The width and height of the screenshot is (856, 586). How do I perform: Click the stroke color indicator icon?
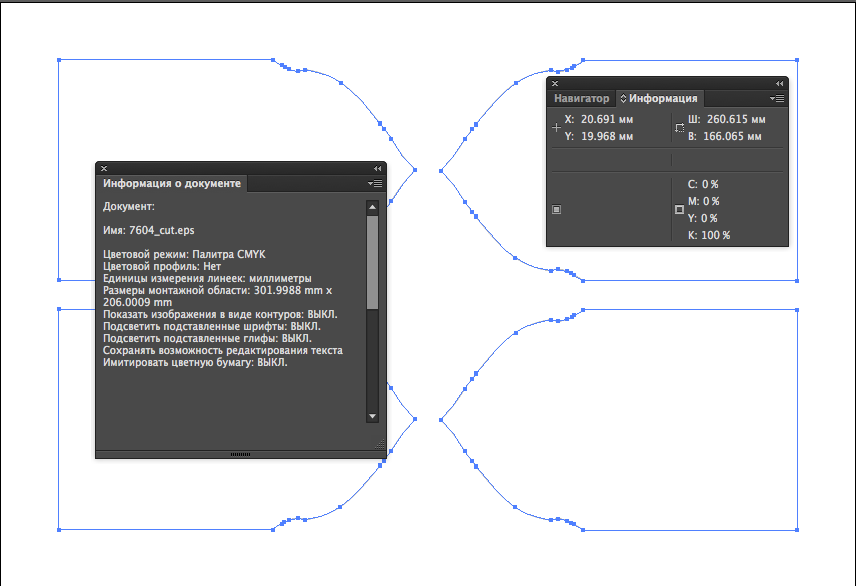[679, 209]
